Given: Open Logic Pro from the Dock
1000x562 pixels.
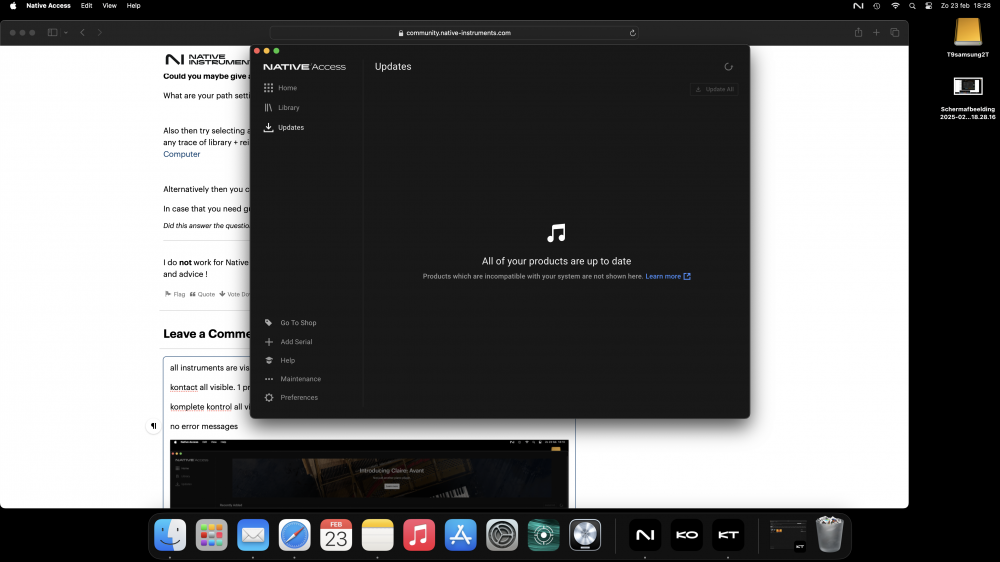Looking at the screenshot, I should coord(585,535).
